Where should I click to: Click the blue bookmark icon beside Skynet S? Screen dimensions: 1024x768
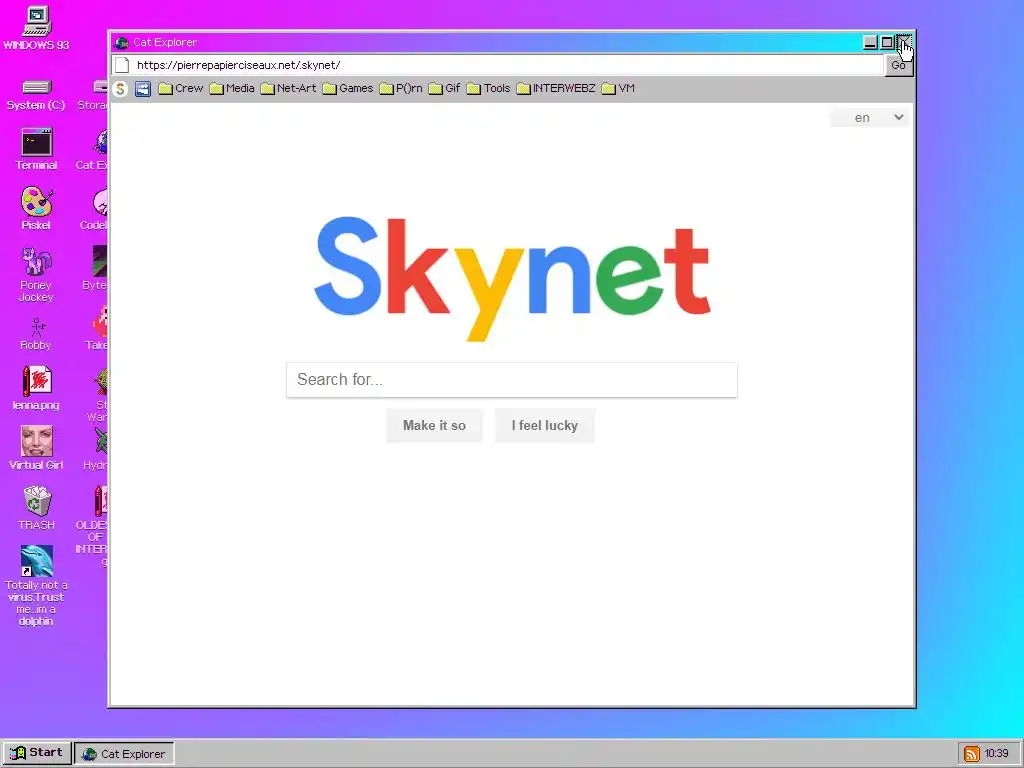143,89
